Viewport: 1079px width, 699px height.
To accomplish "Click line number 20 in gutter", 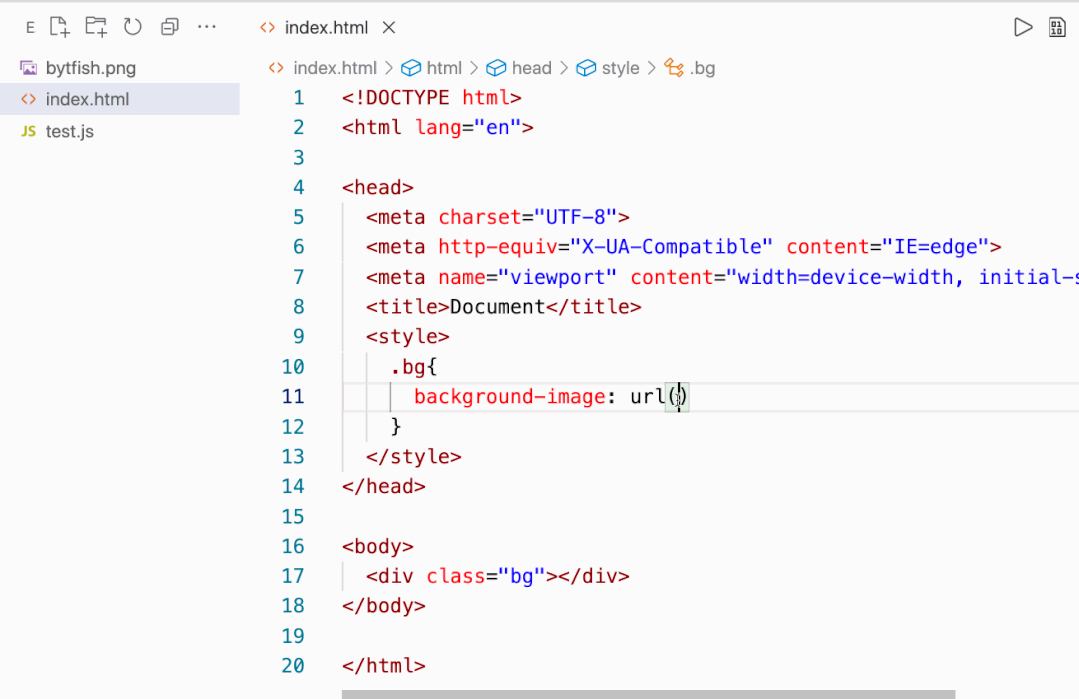I will pyautogui.click(x=292, y=666).
